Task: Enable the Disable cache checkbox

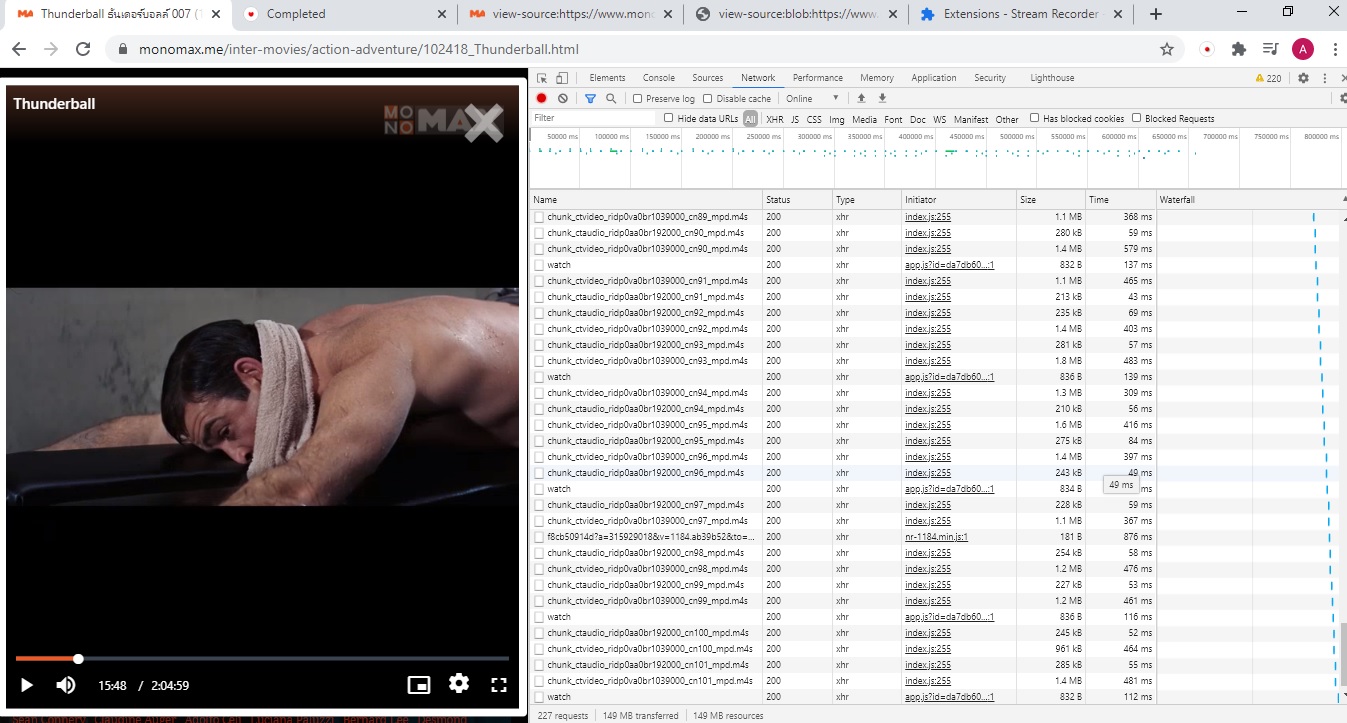Action: 708,99
